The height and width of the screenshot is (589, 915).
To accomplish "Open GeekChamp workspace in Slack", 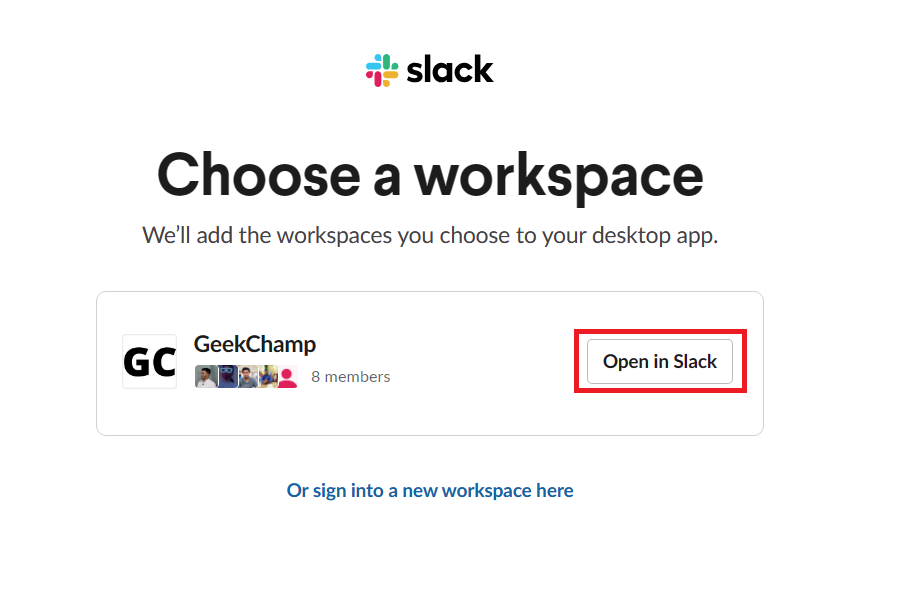I will [659, 361].
